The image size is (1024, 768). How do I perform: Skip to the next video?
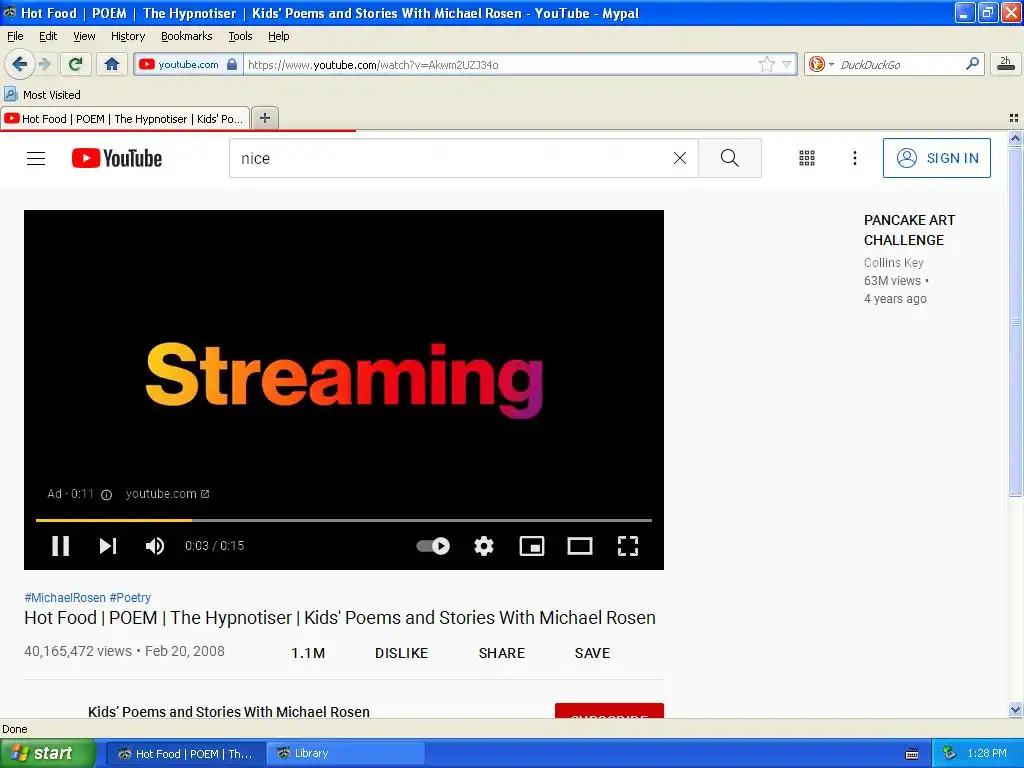coord(108,545)
